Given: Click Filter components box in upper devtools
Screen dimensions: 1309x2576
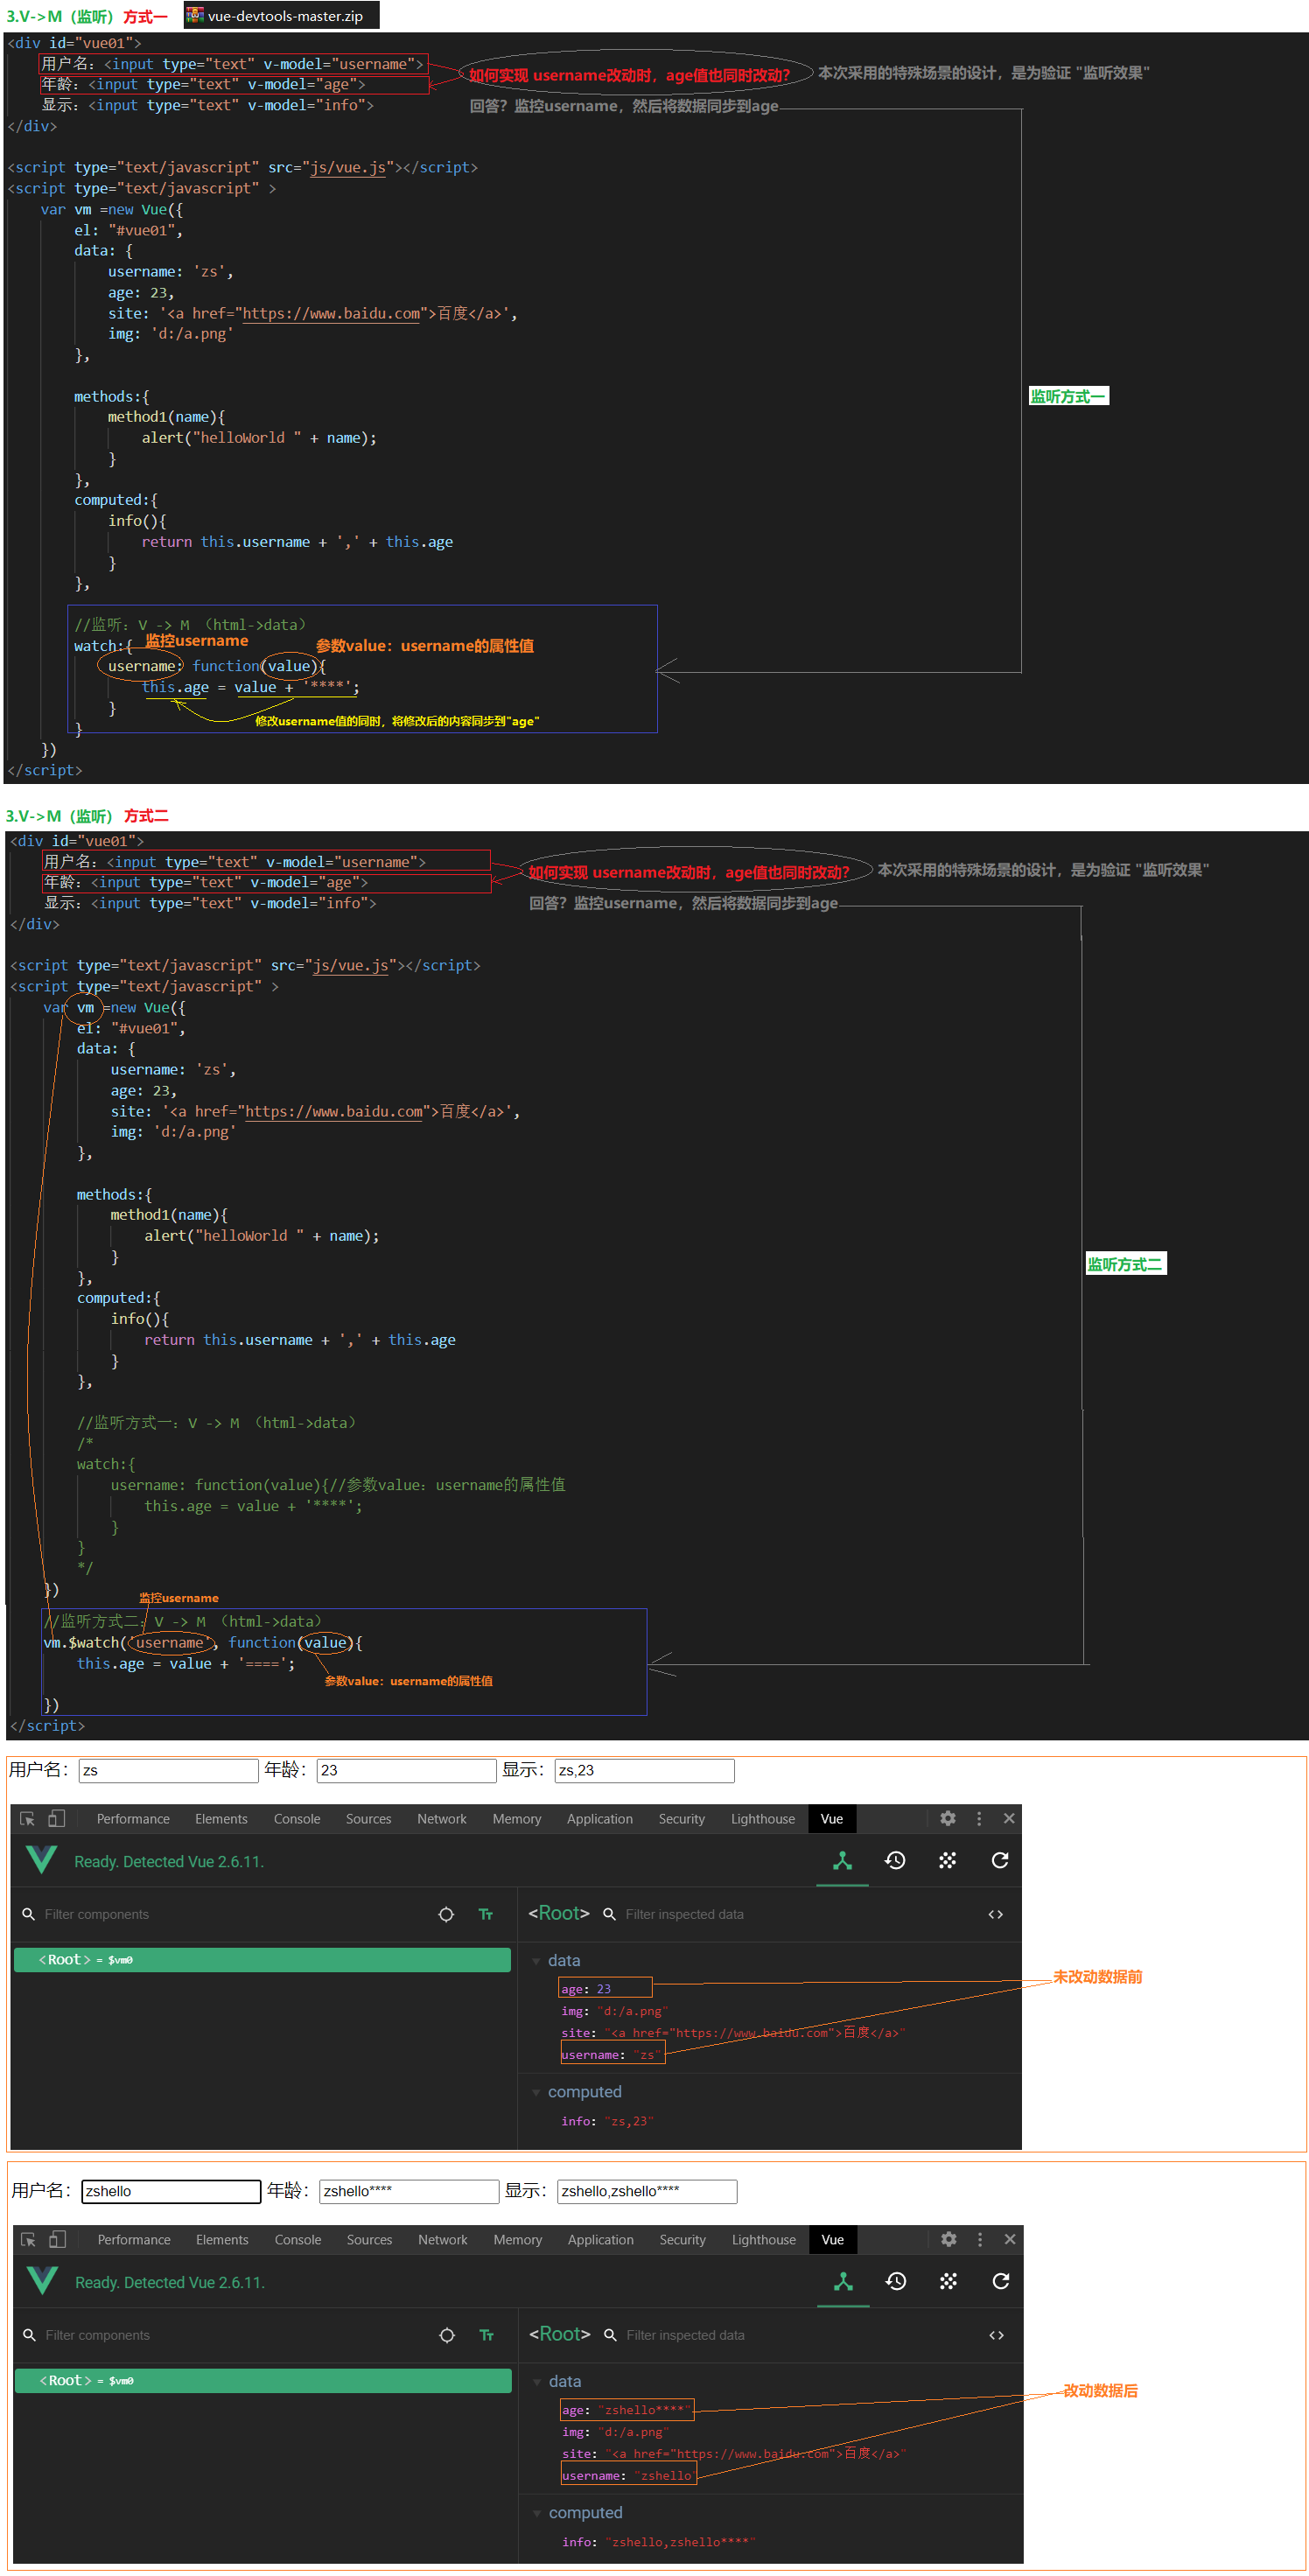Looking at the screenshot, I should pyautogui.click(x=230, y=1914).
